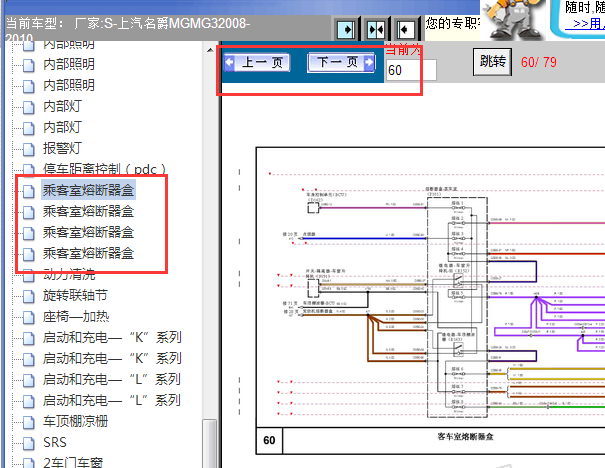The image size is (605, 468).
Task: Open SRS tree item
Action: [55, 443]
